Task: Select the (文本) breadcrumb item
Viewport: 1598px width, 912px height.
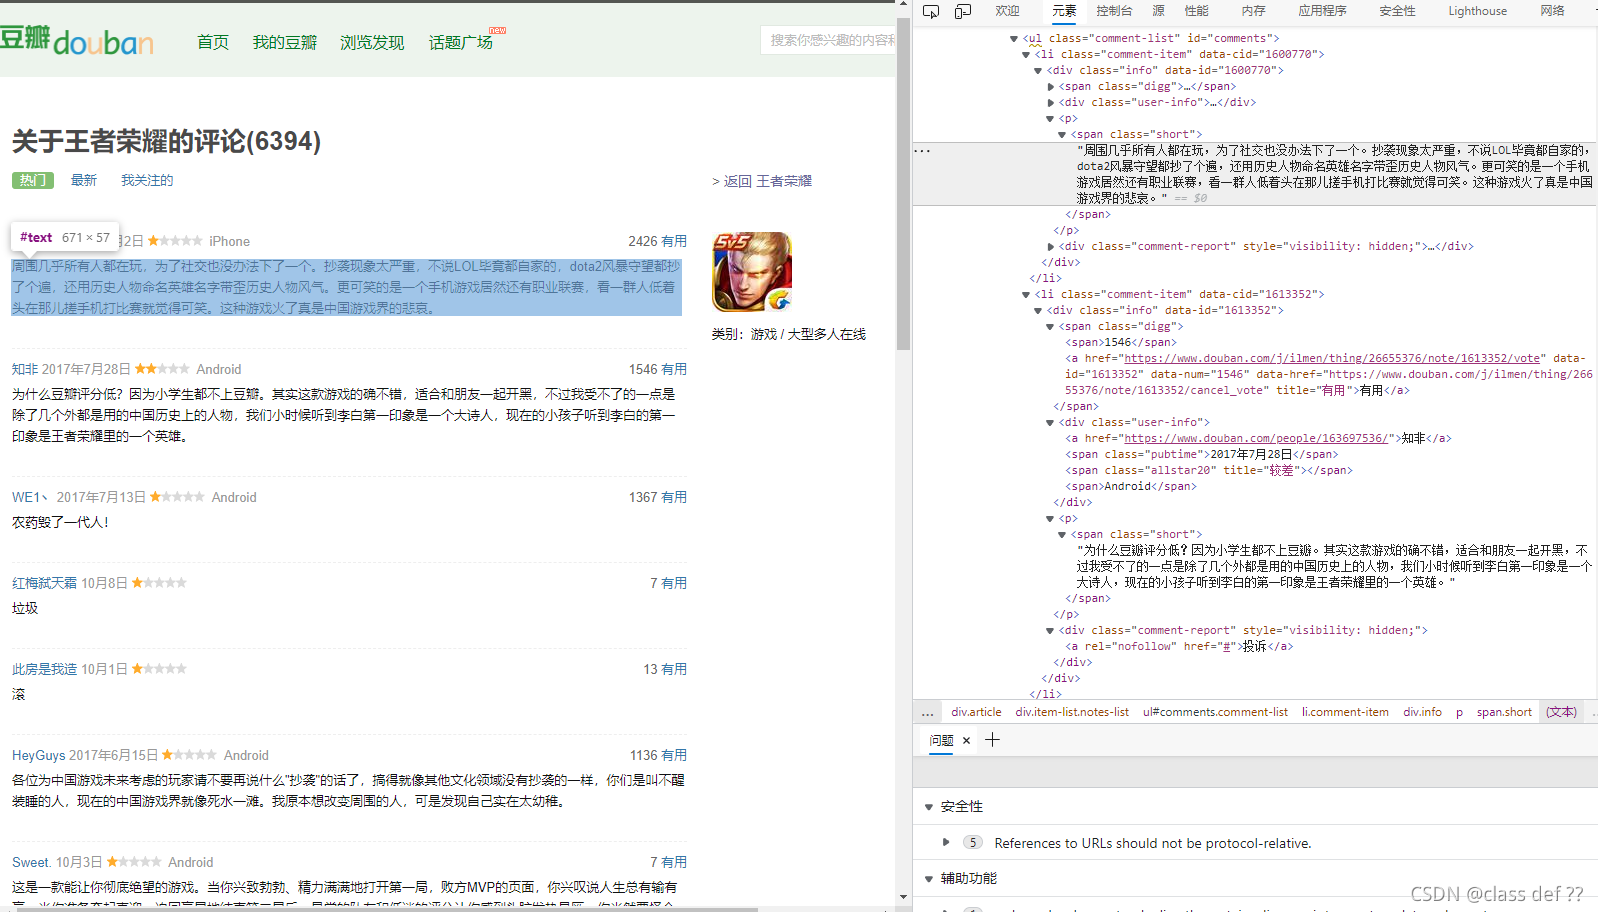Action: pyautogui.click(x=1561, y=713)
